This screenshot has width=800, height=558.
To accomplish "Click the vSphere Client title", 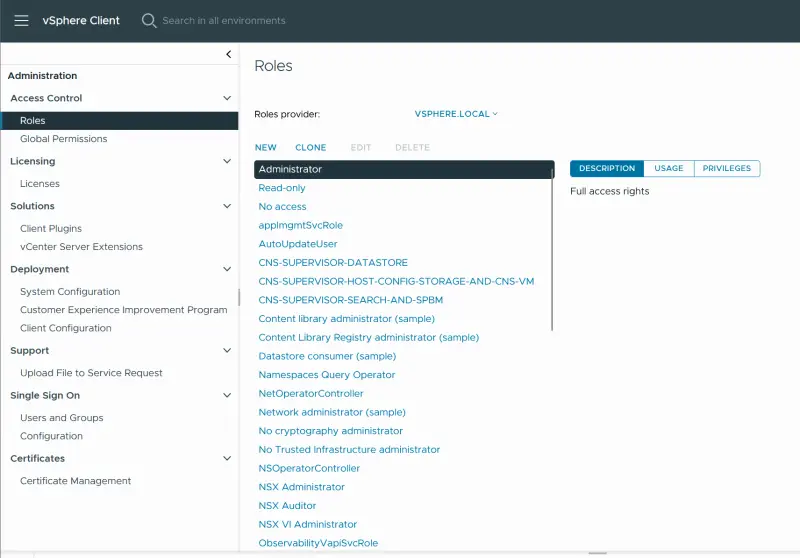I will pos(81,20).
